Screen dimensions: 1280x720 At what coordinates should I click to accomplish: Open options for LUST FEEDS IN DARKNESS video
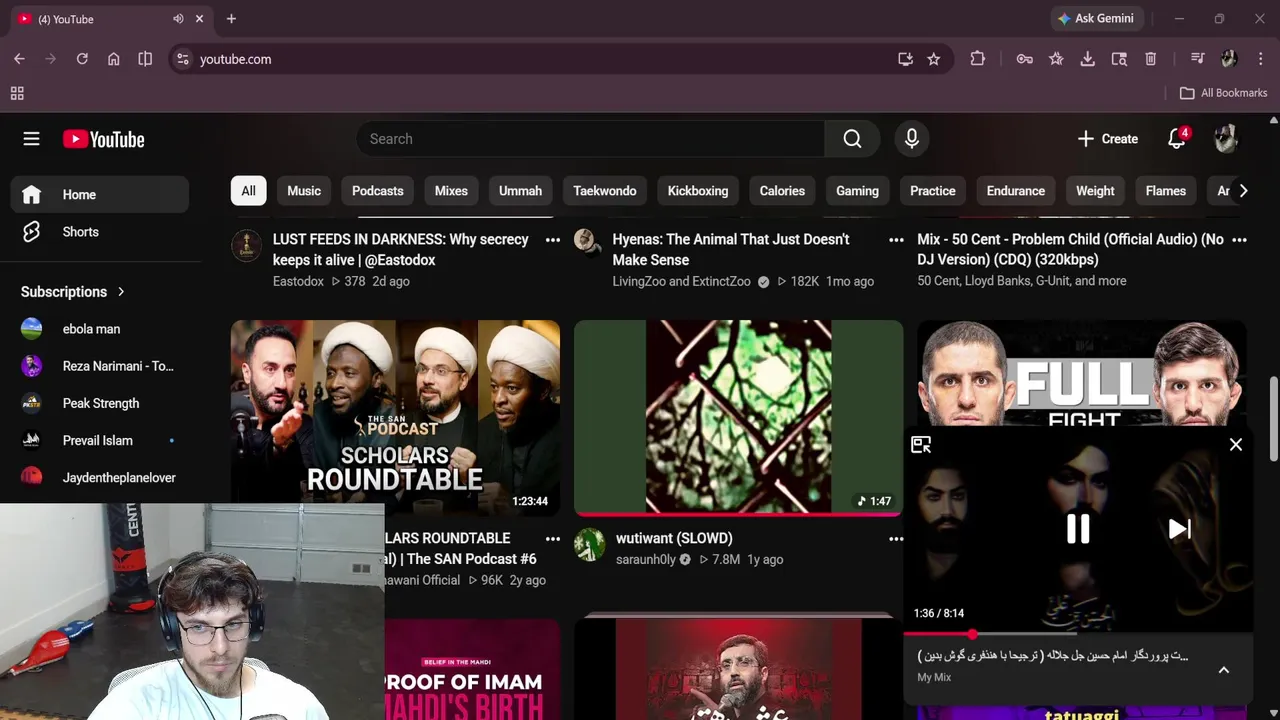(553, 240)
